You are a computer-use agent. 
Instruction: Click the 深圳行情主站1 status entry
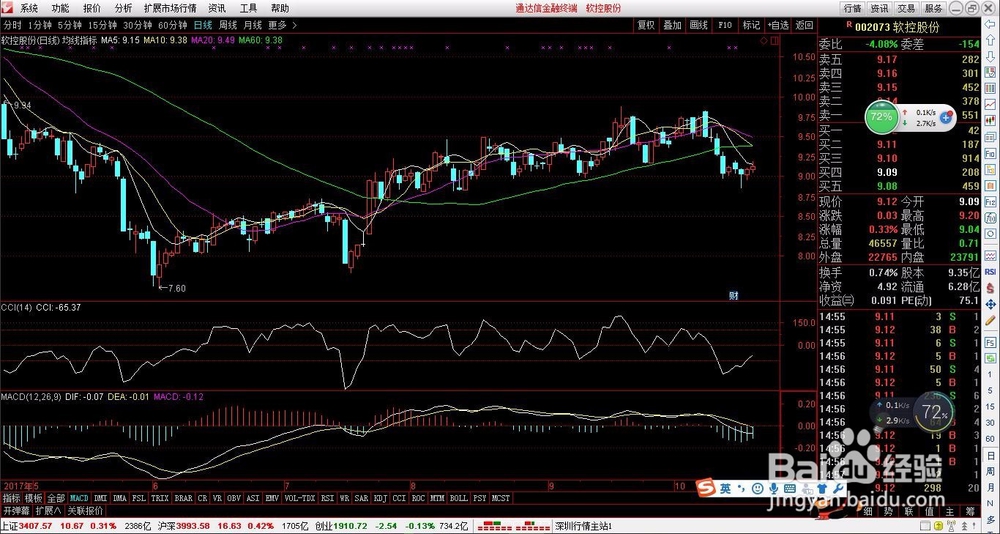click(x=584, y=526)
